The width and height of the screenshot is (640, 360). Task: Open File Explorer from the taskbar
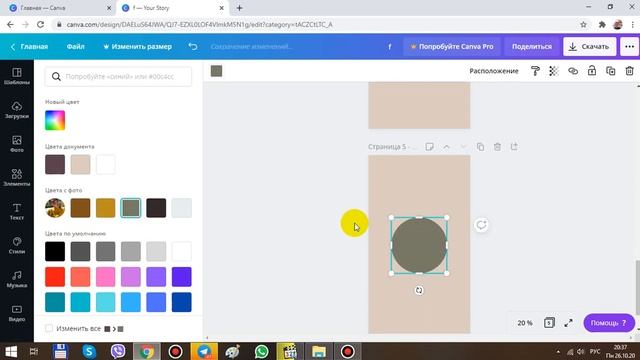click(319, 351)
